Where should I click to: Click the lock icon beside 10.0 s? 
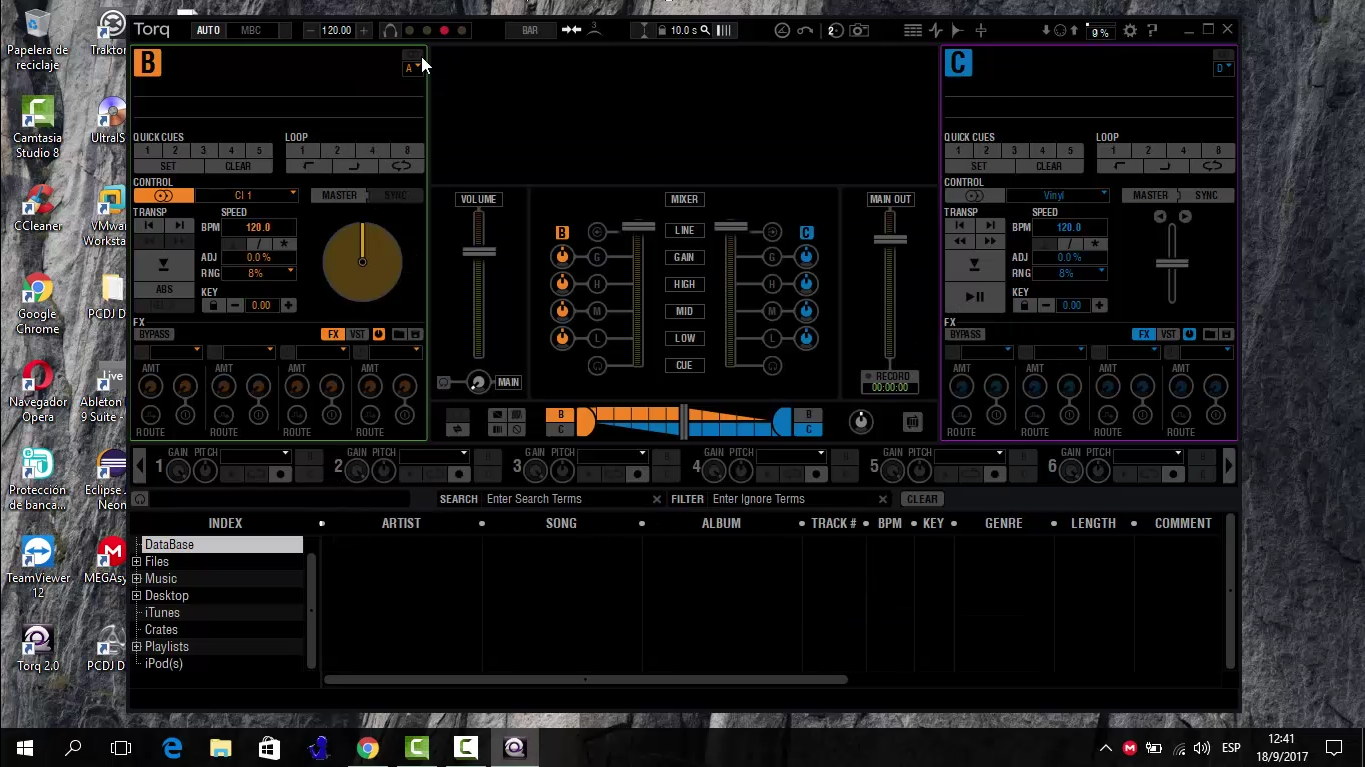(x=661, y=31)
